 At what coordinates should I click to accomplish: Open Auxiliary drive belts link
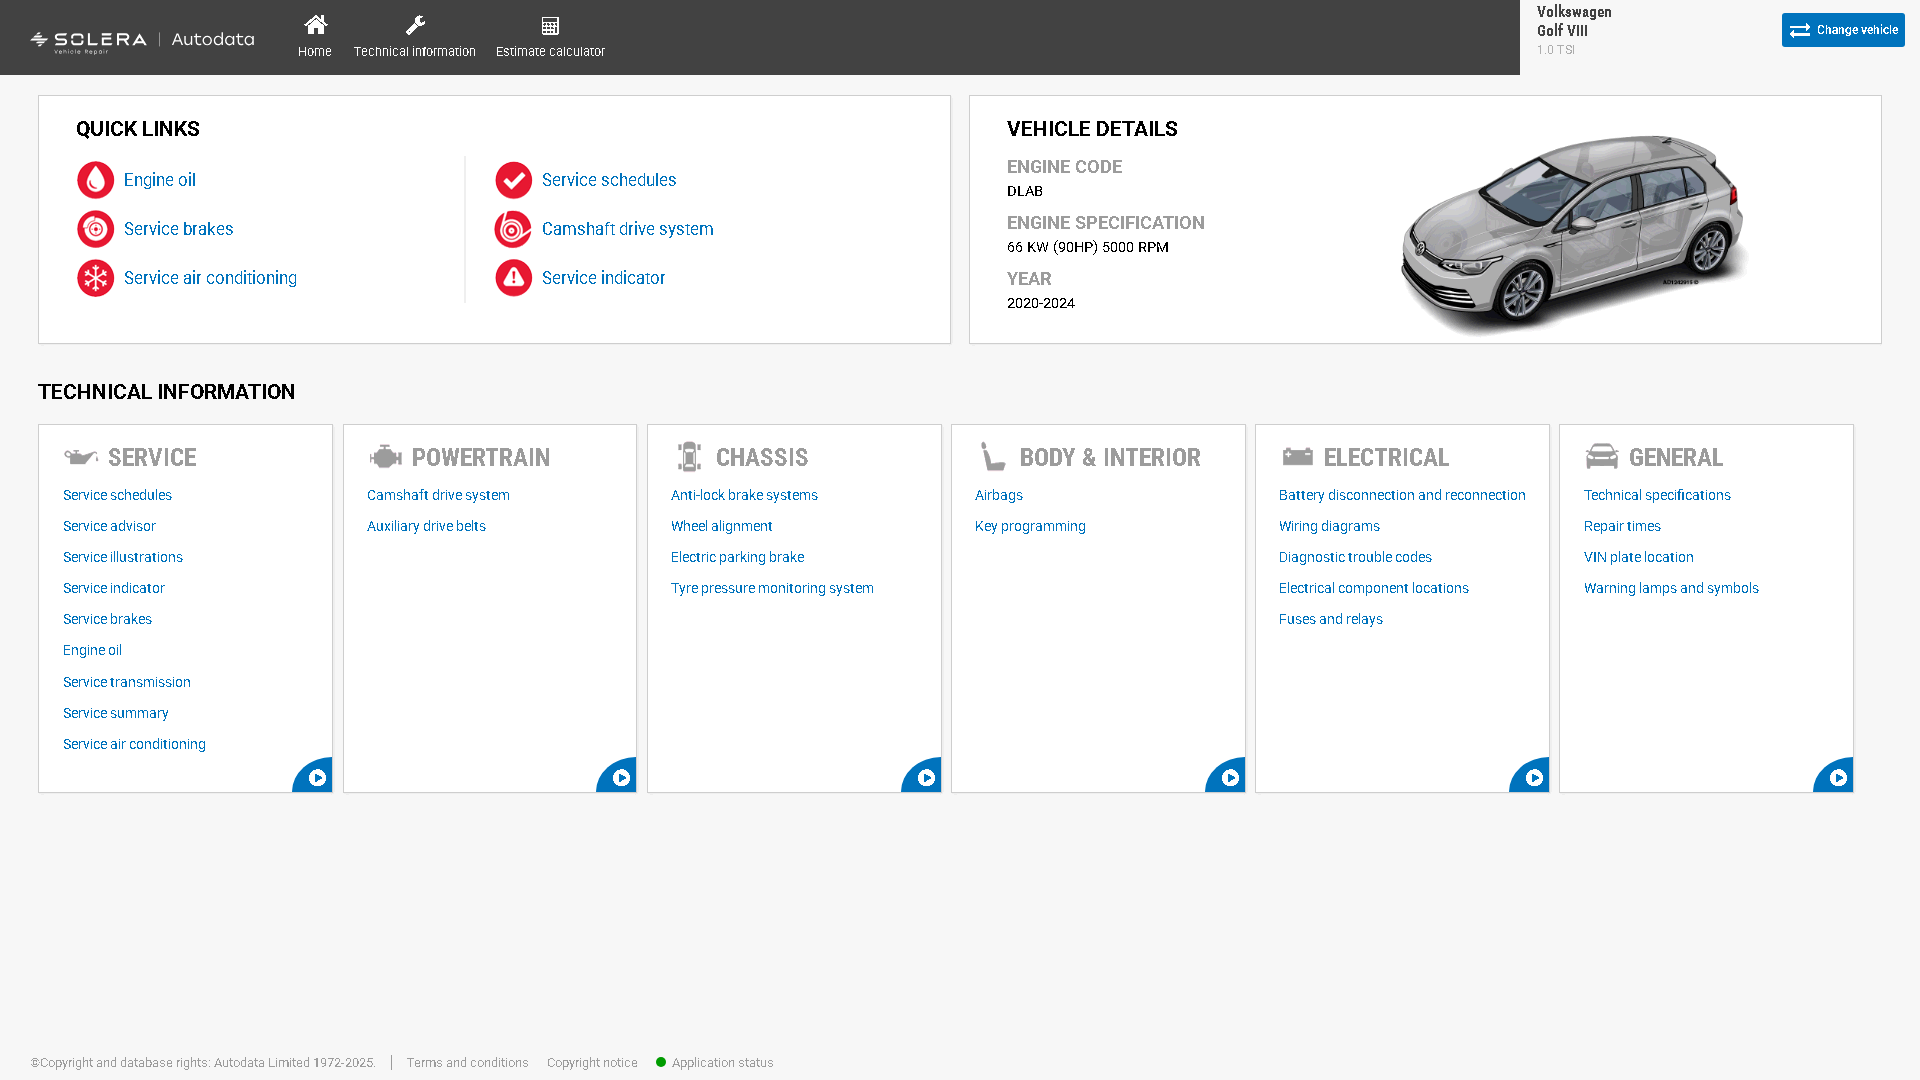coord(427,526)
